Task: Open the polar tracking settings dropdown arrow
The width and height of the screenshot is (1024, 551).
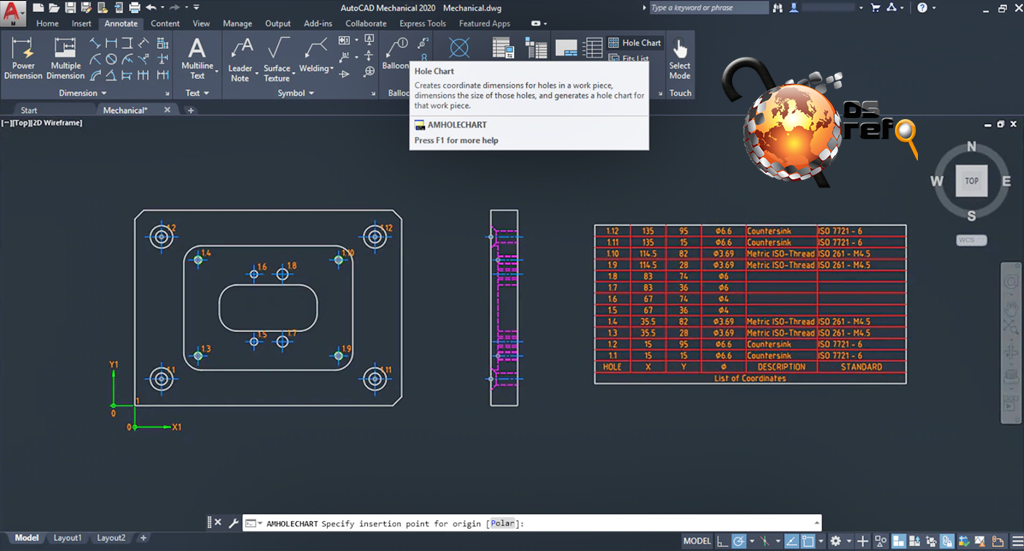Action: (752, 541)
